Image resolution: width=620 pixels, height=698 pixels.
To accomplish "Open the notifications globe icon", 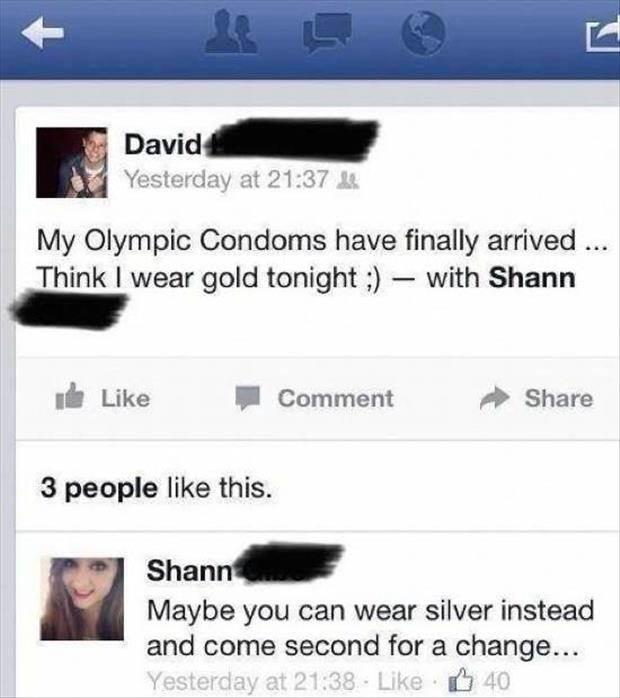I will tap(422, 32).
